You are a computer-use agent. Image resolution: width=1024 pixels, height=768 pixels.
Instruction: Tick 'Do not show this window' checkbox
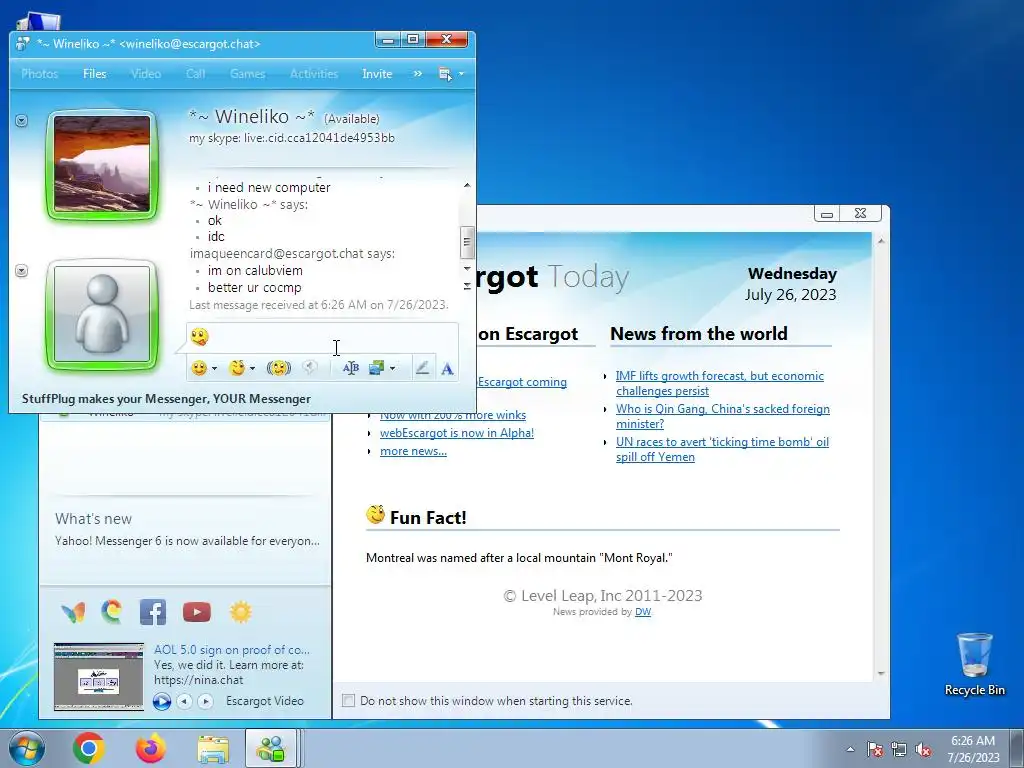click(x=349, y=701)
